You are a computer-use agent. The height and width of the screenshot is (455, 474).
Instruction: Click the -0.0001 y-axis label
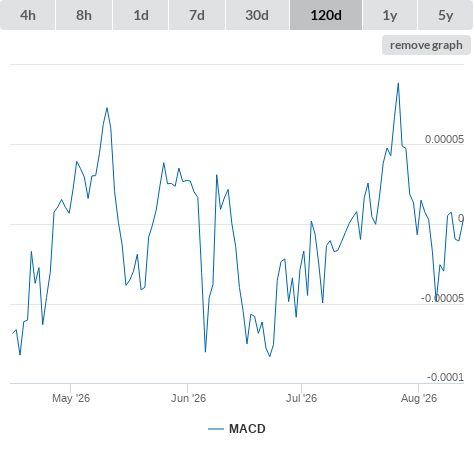pyautogui.click(x=445, y=377)
